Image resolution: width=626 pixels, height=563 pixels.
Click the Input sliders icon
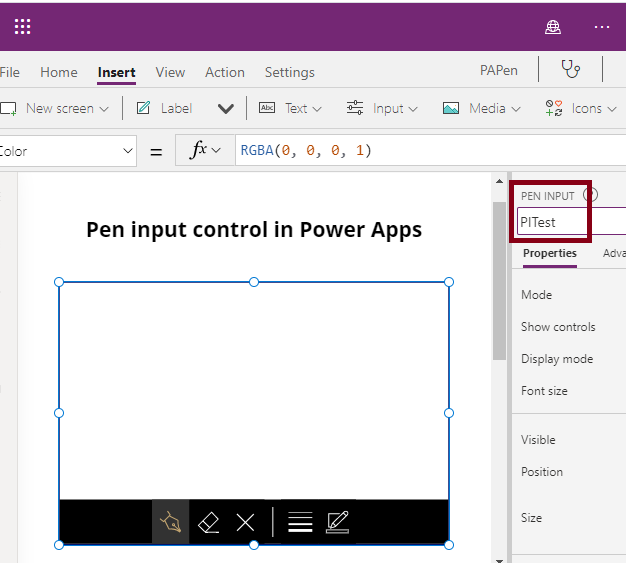tap(355, 108)
